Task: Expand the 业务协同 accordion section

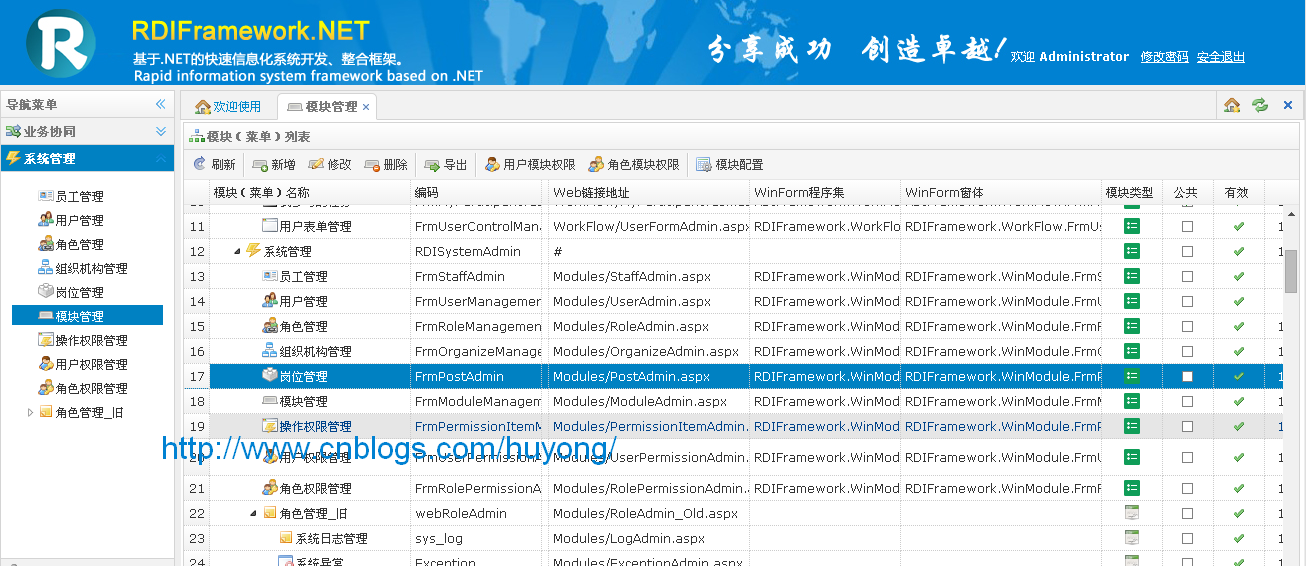Action: [160, 132]
